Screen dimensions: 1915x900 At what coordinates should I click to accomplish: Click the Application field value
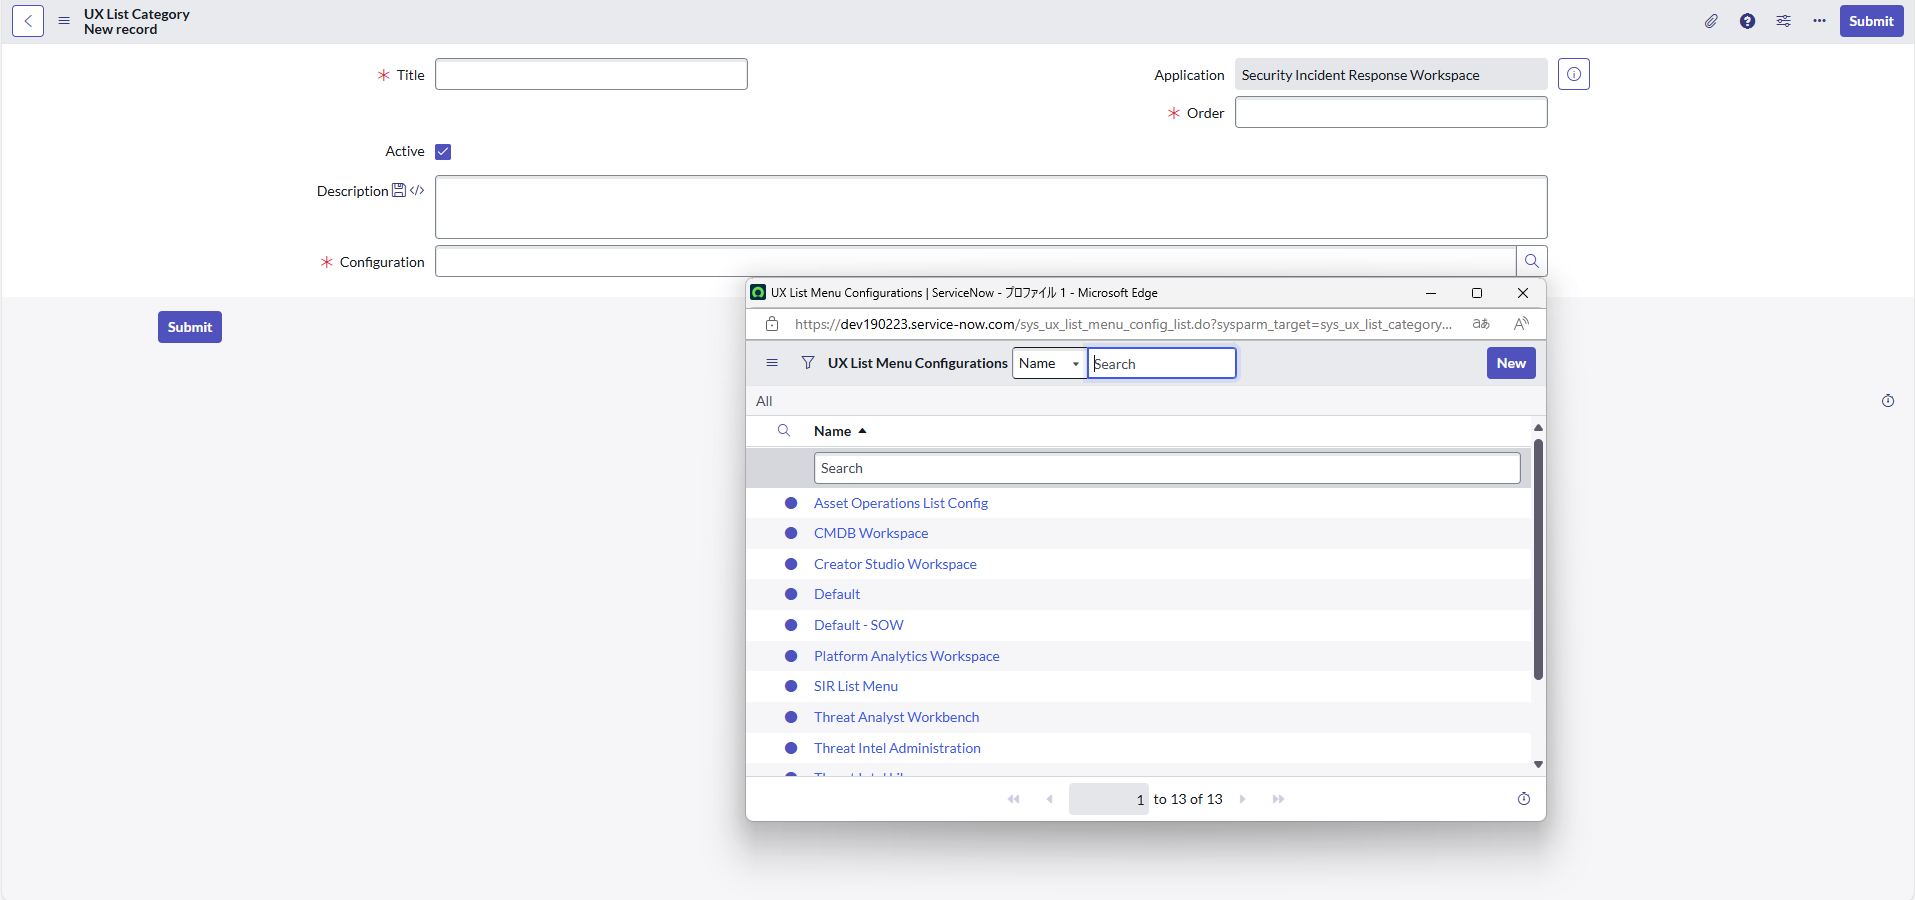[1391, 74]
